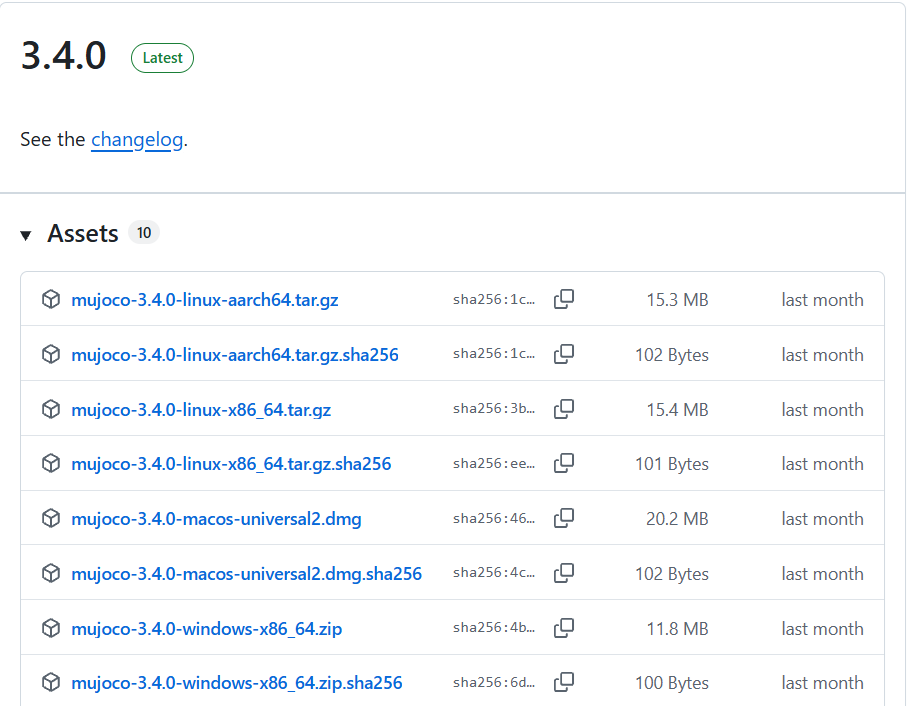Download mujoco-3.4.0-linux-x86_64.tar.gz.sha256
Screen dimensions: 909x706
[231, 464]
